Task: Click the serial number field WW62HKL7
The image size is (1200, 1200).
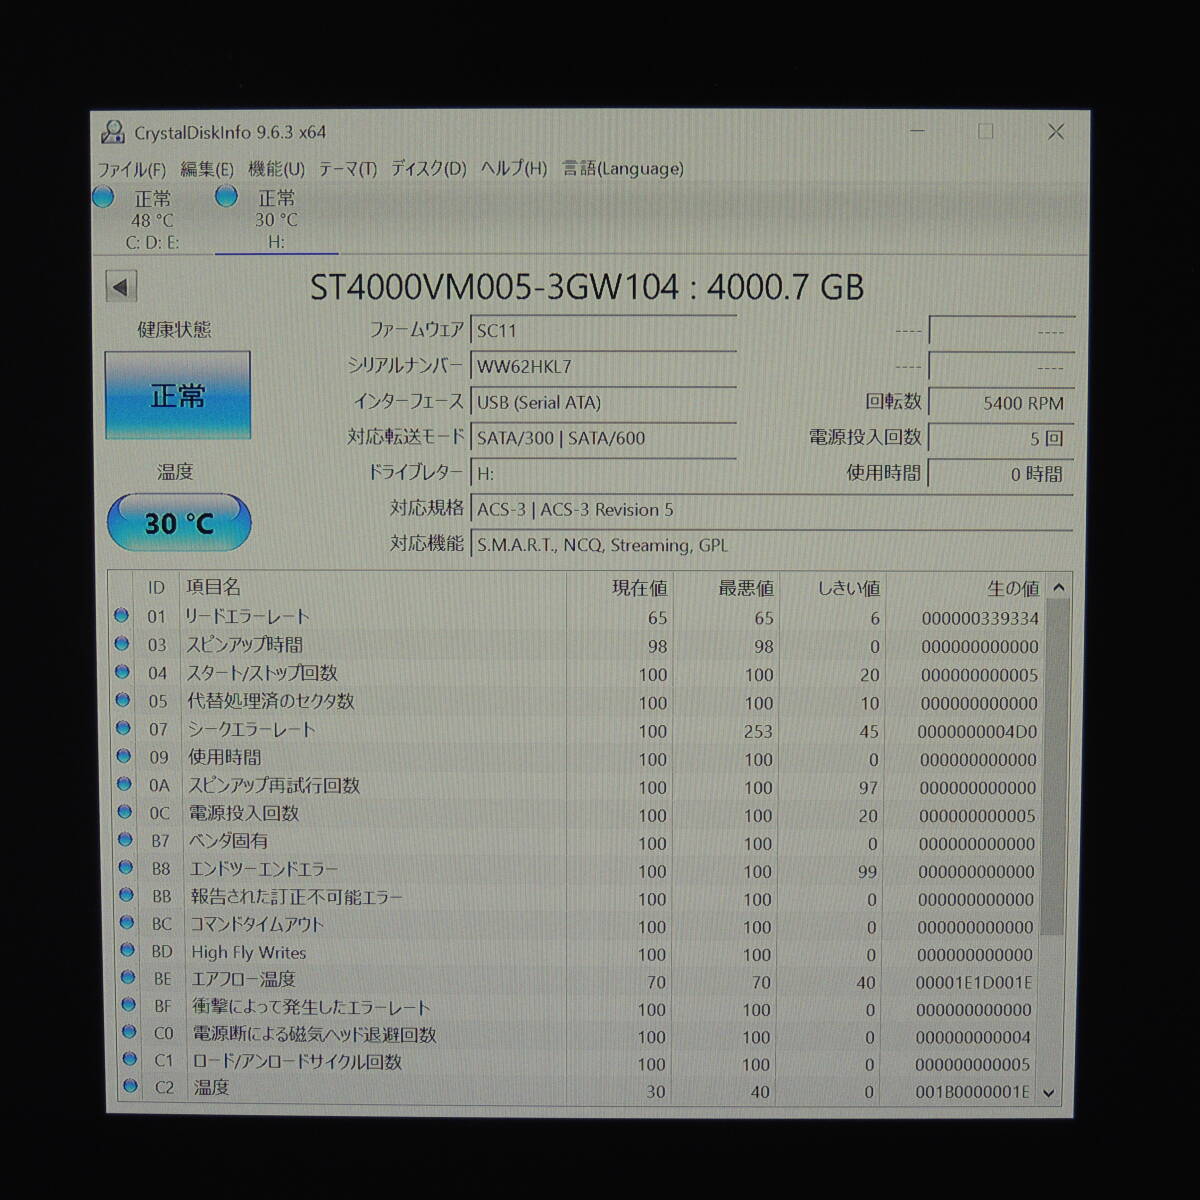Action: coord(604,367)
